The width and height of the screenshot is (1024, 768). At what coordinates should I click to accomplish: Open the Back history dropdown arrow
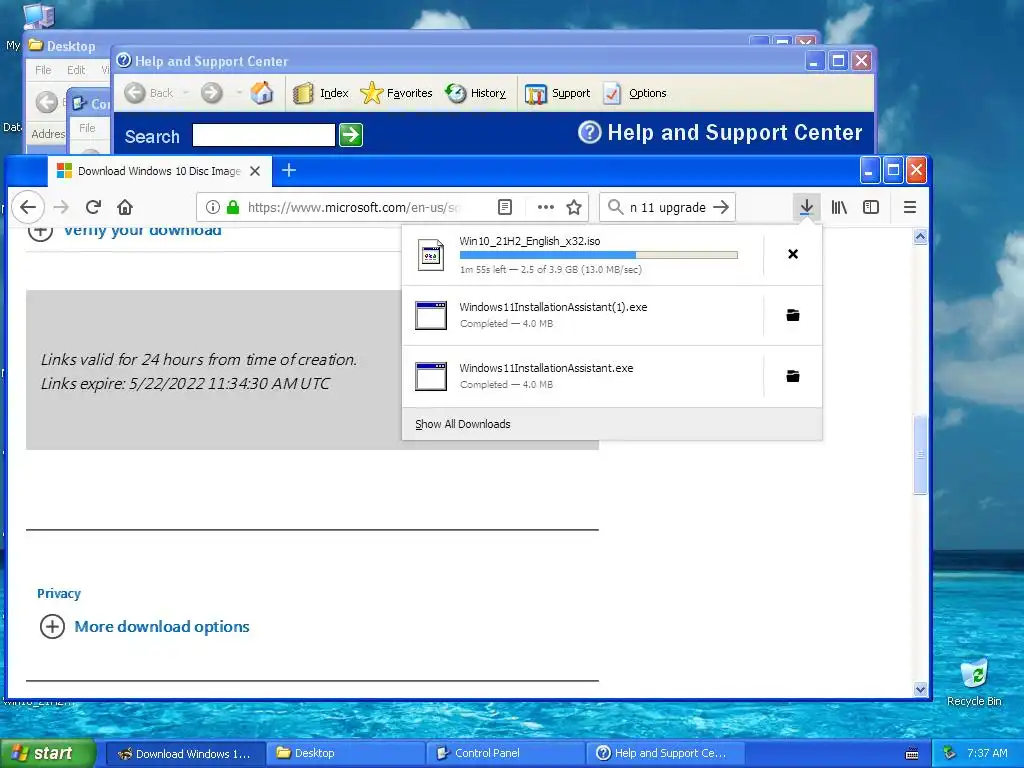click(186, 93)
